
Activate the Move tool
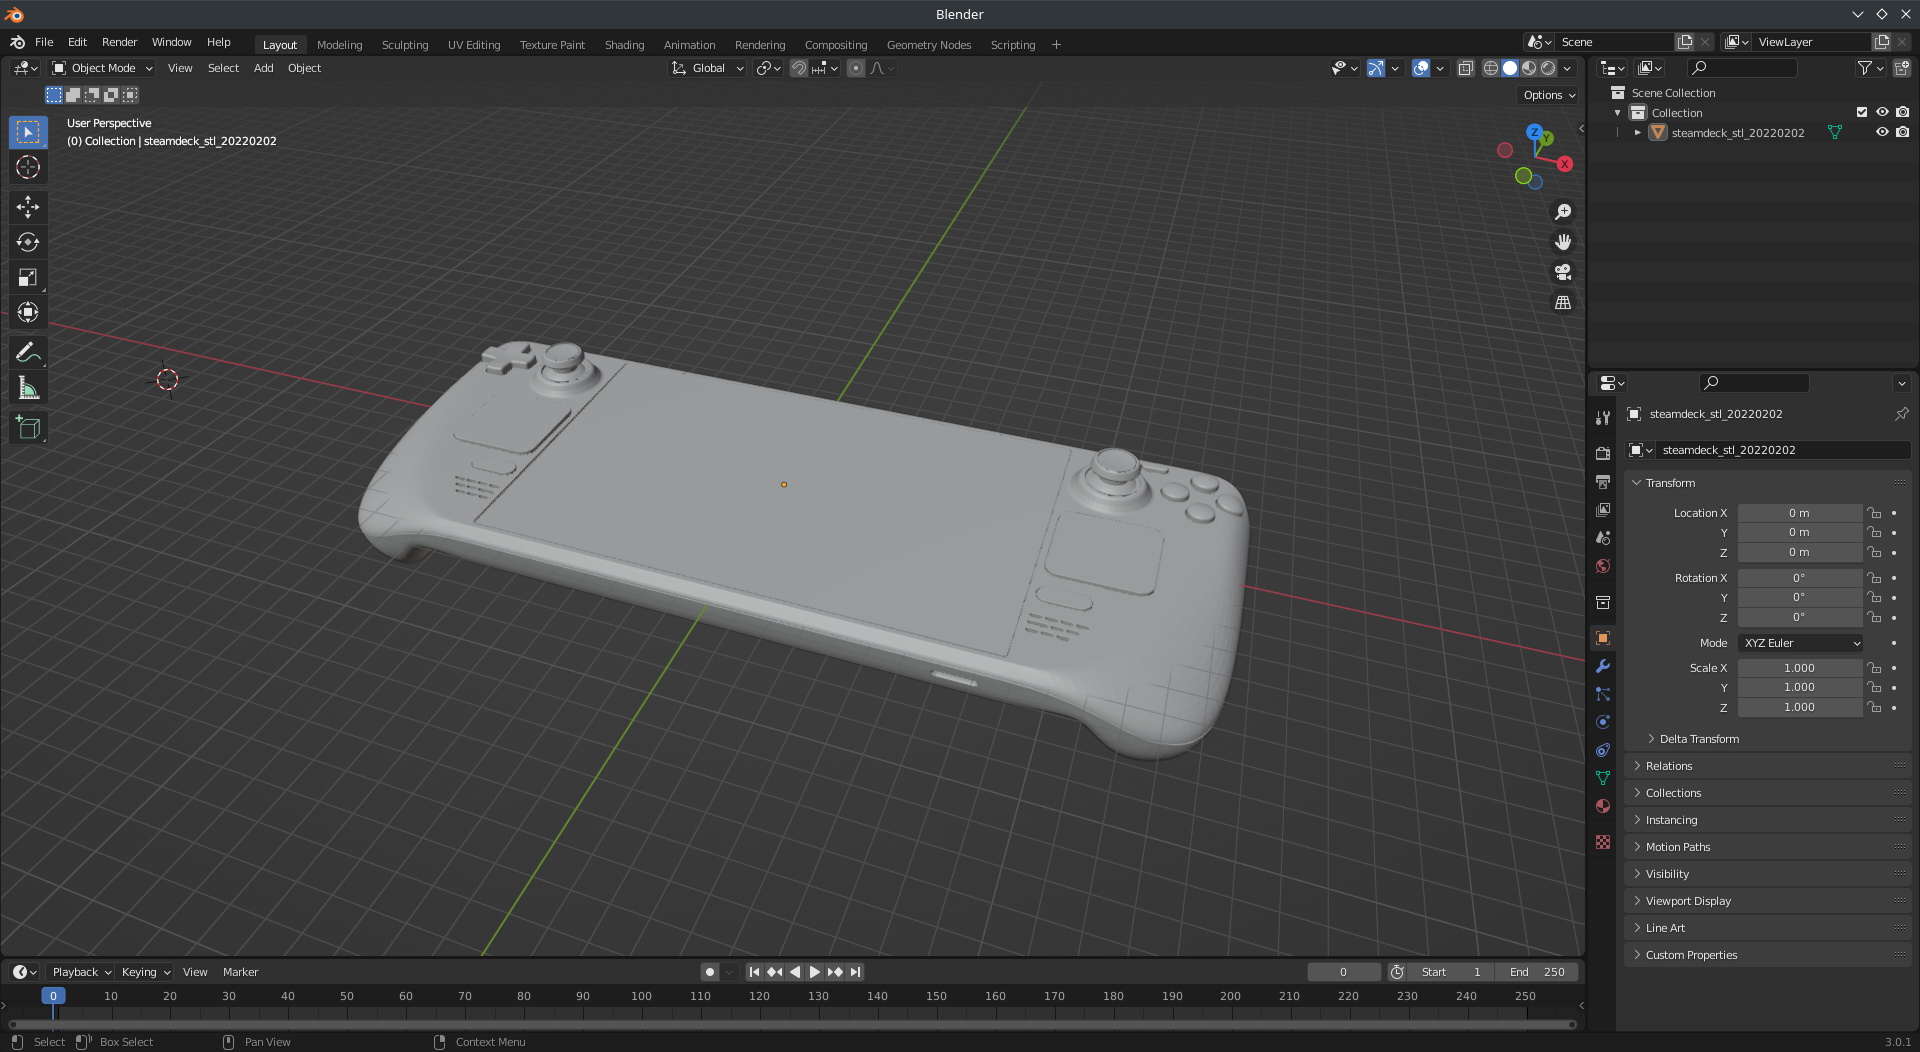pos(28,207)
